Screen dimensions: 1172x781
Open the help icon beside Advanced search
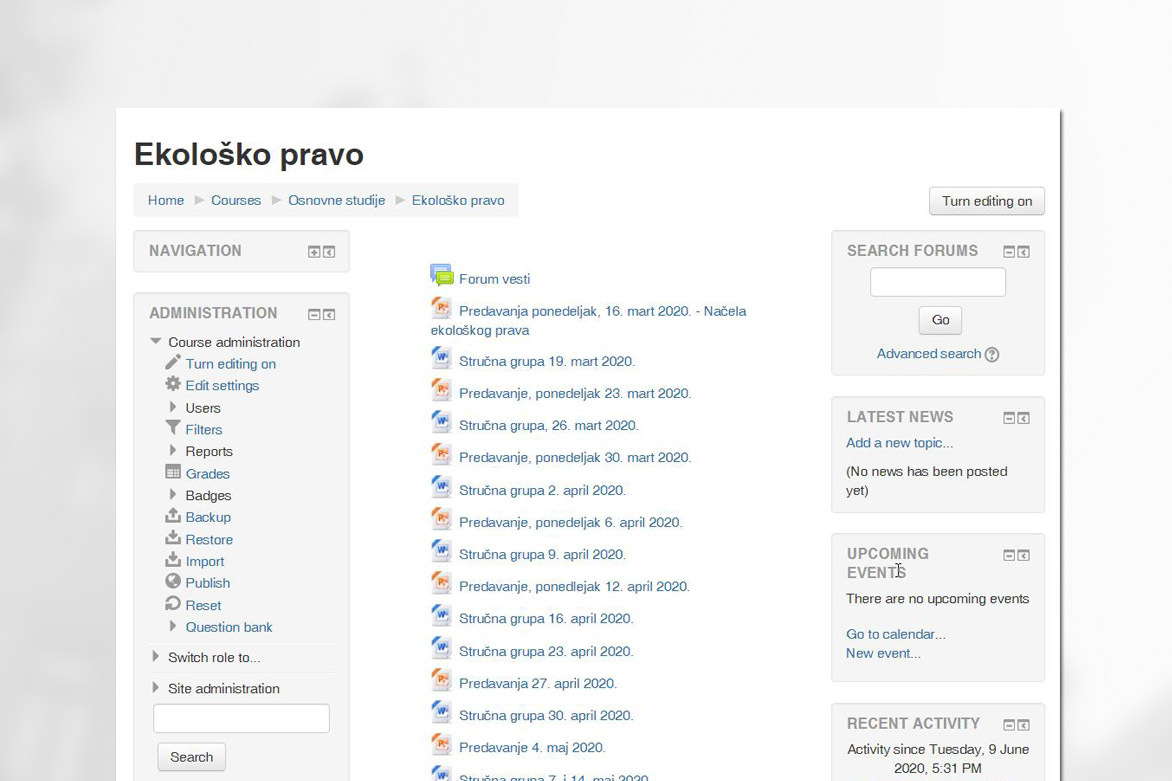(992, 354)
